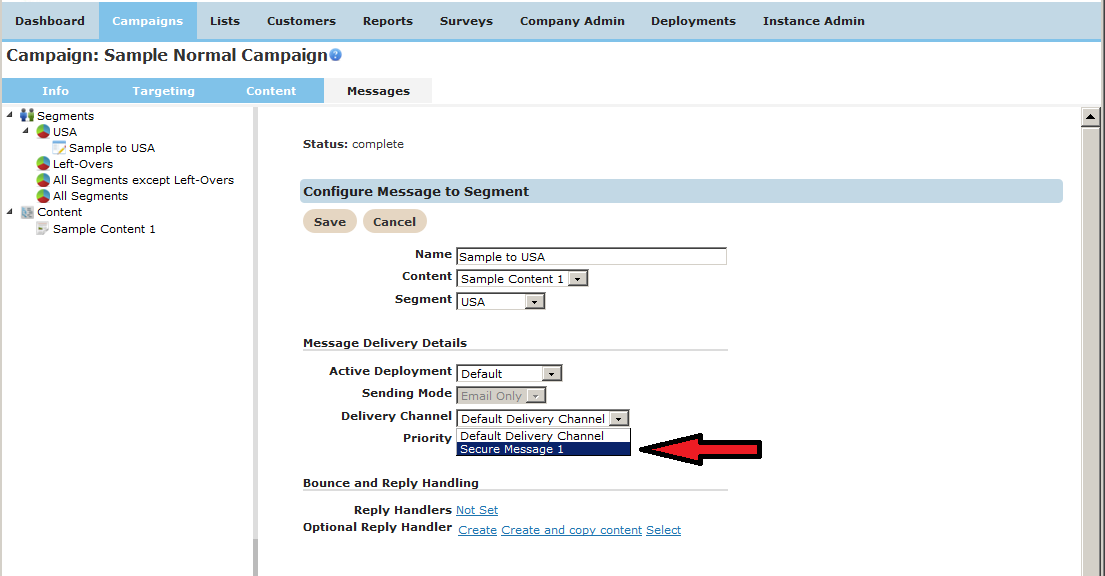Click the Segments people icon in tree
The height and width of the screenshot is (576, 1105).
(27, 116)
